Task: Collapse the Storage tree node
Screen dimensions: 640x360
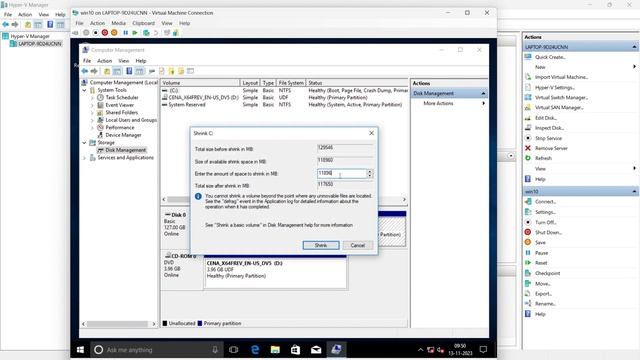Action: pos(84,142)
